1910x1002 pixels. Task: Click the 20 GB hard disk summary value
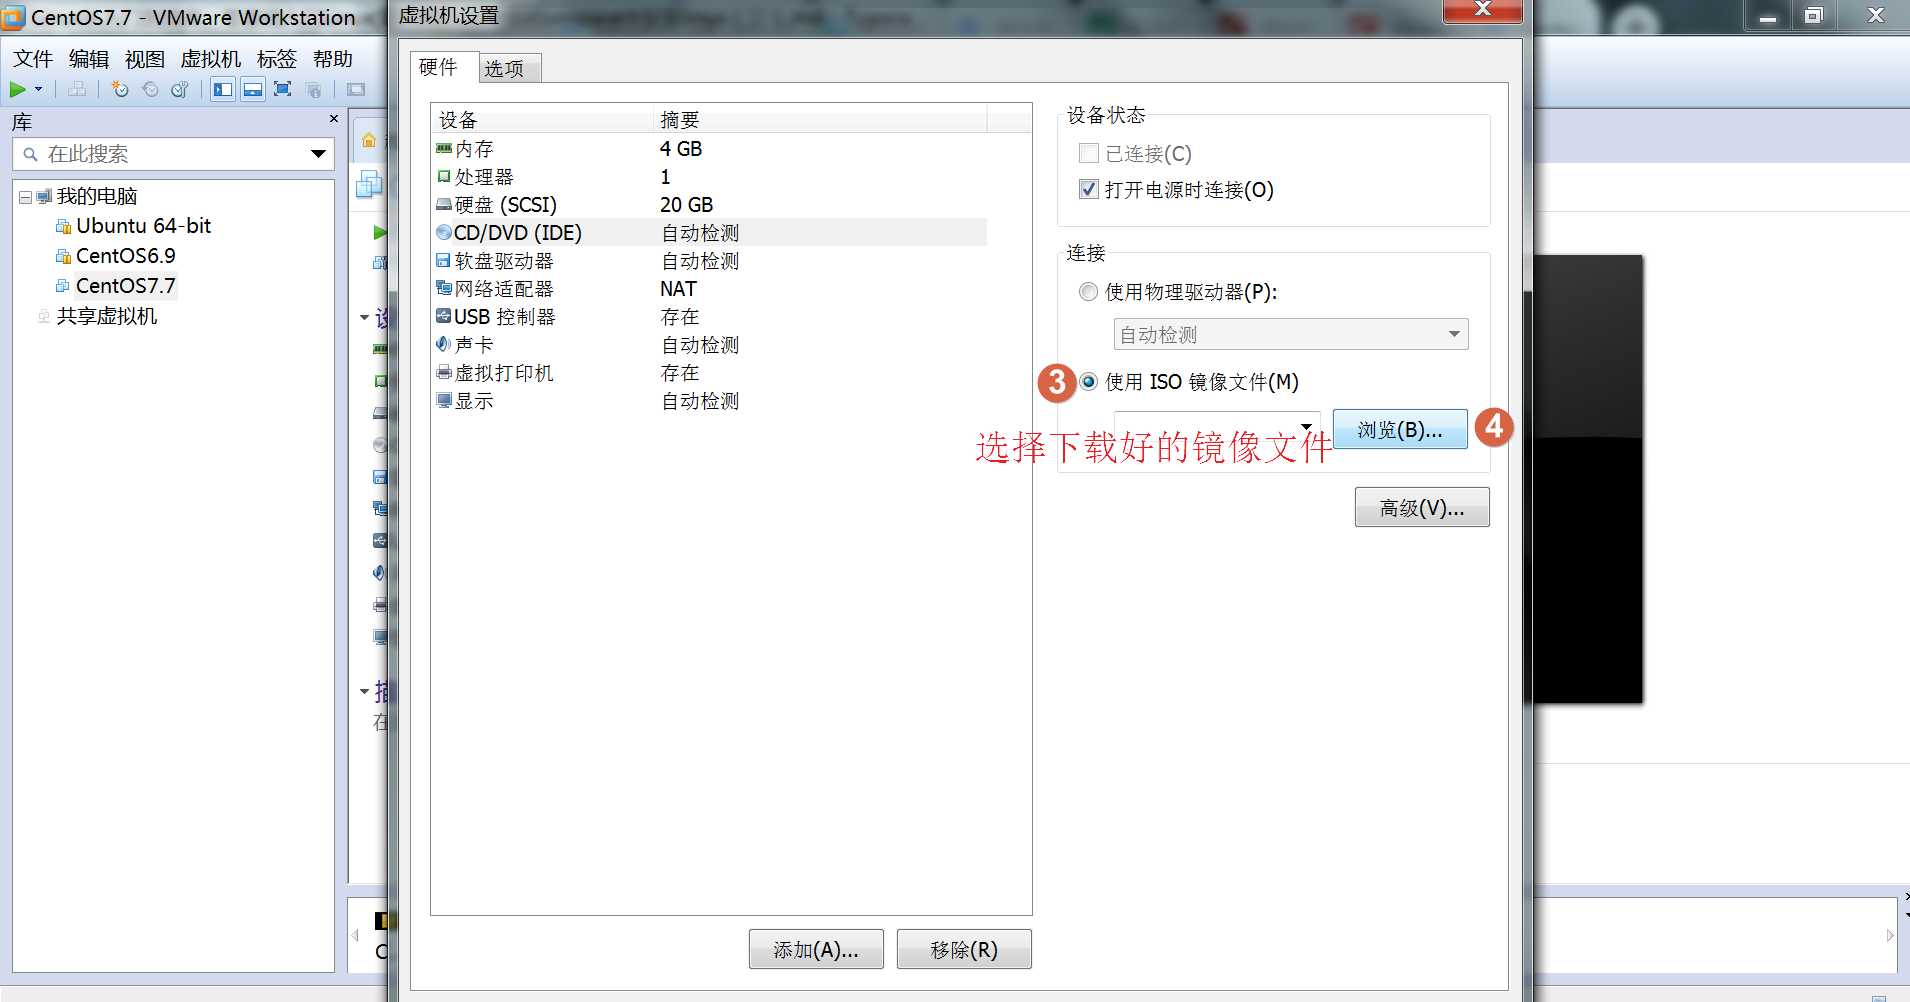point(686,205)
